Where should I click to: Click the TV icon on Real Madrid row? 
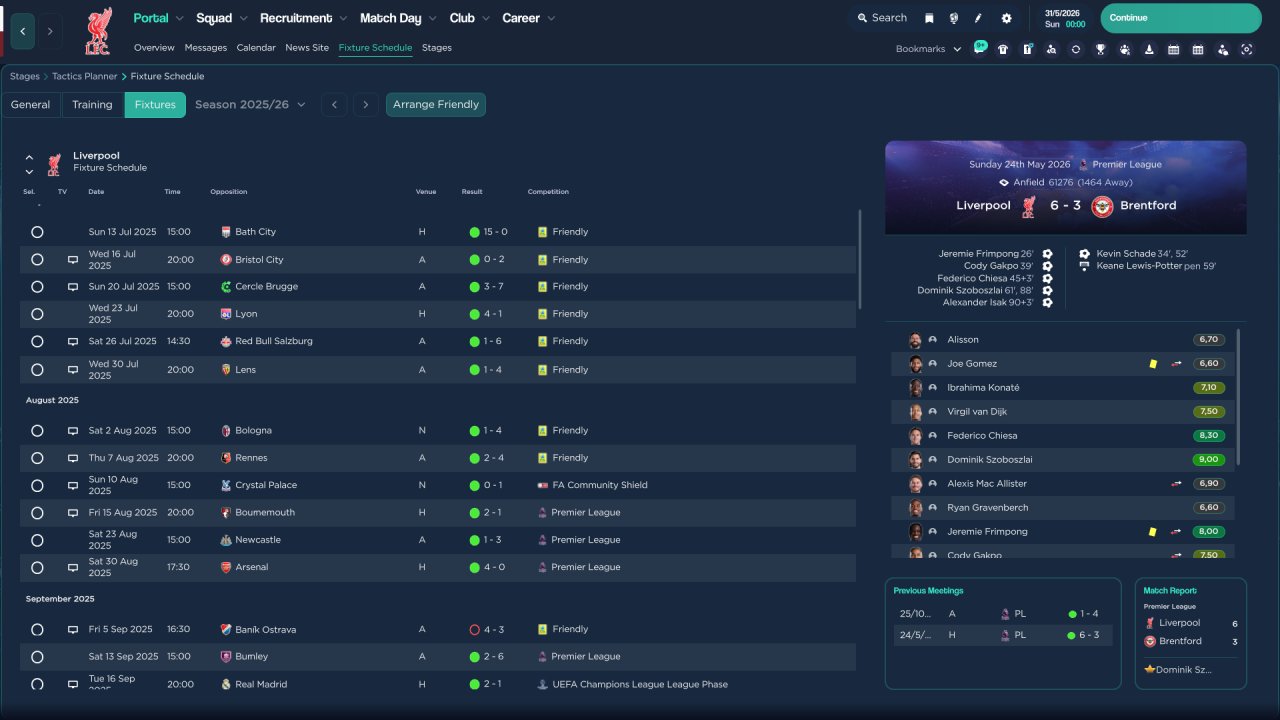(73, 685)
